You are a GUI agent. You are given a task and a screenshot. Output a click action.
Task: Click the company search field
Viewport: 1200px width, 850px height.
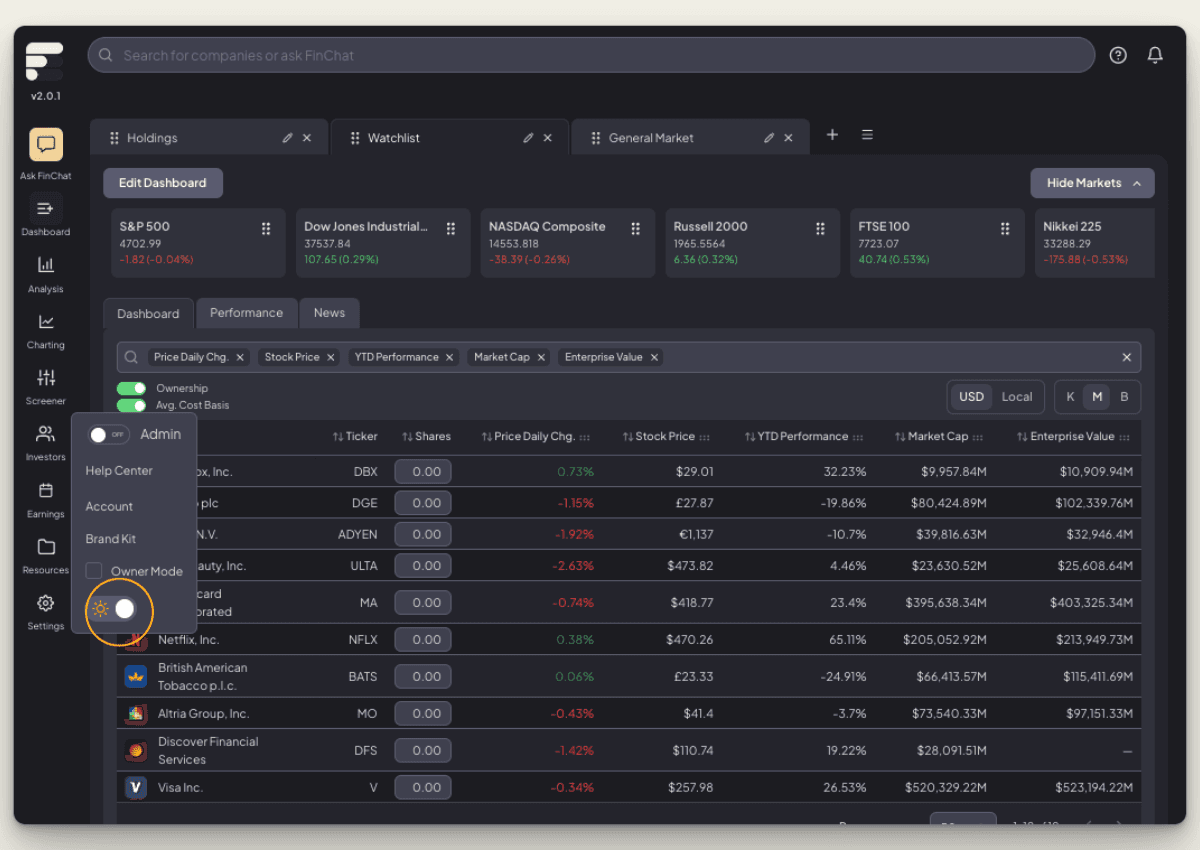(x=590, y=55)
